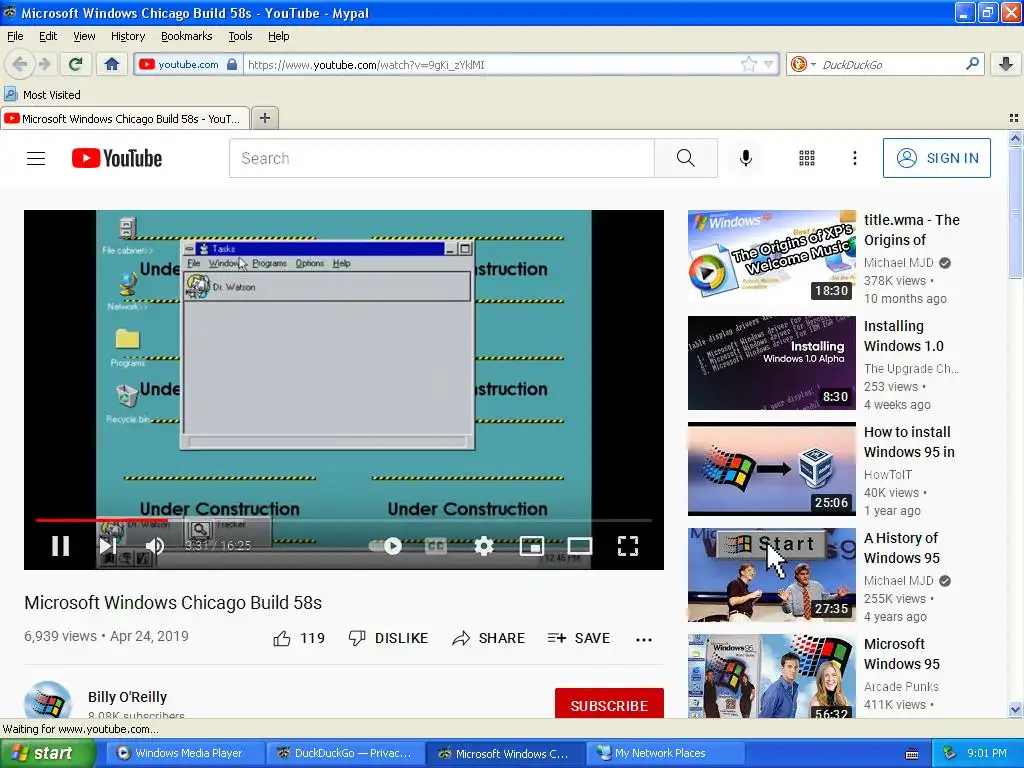1024x768 pixels.
Task: Enter full screen with the fullscreen icon
Action: (x=628, y=545)
